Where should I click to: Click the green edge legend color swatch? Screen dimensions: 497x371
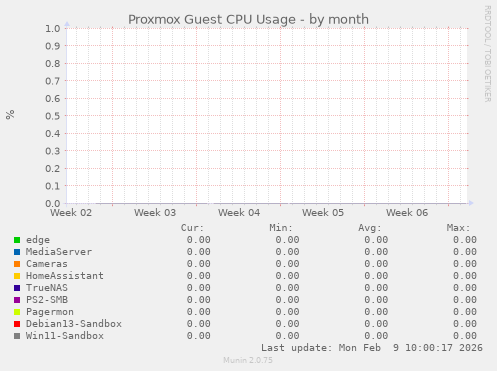pos(17,240)
